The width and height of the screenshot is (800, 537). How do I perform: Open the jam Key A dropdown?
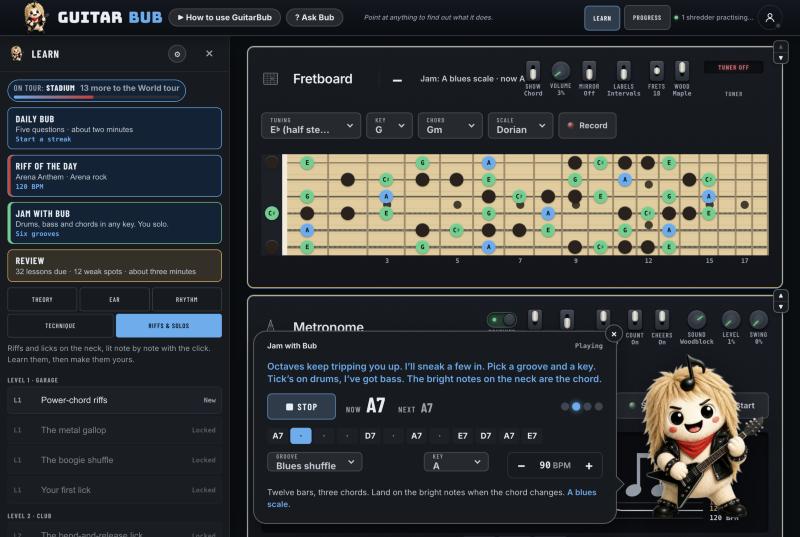(456, 462)
